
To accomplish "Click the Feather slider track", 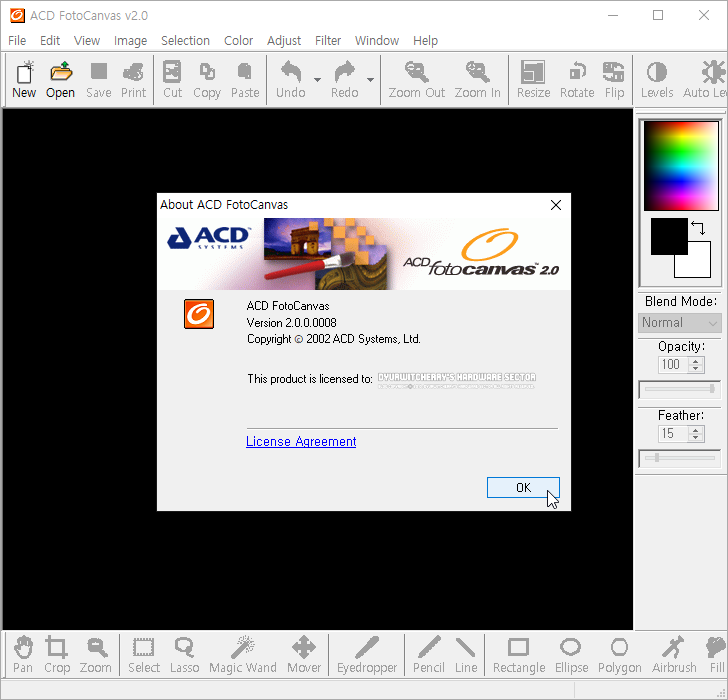I will click(680, 458).
